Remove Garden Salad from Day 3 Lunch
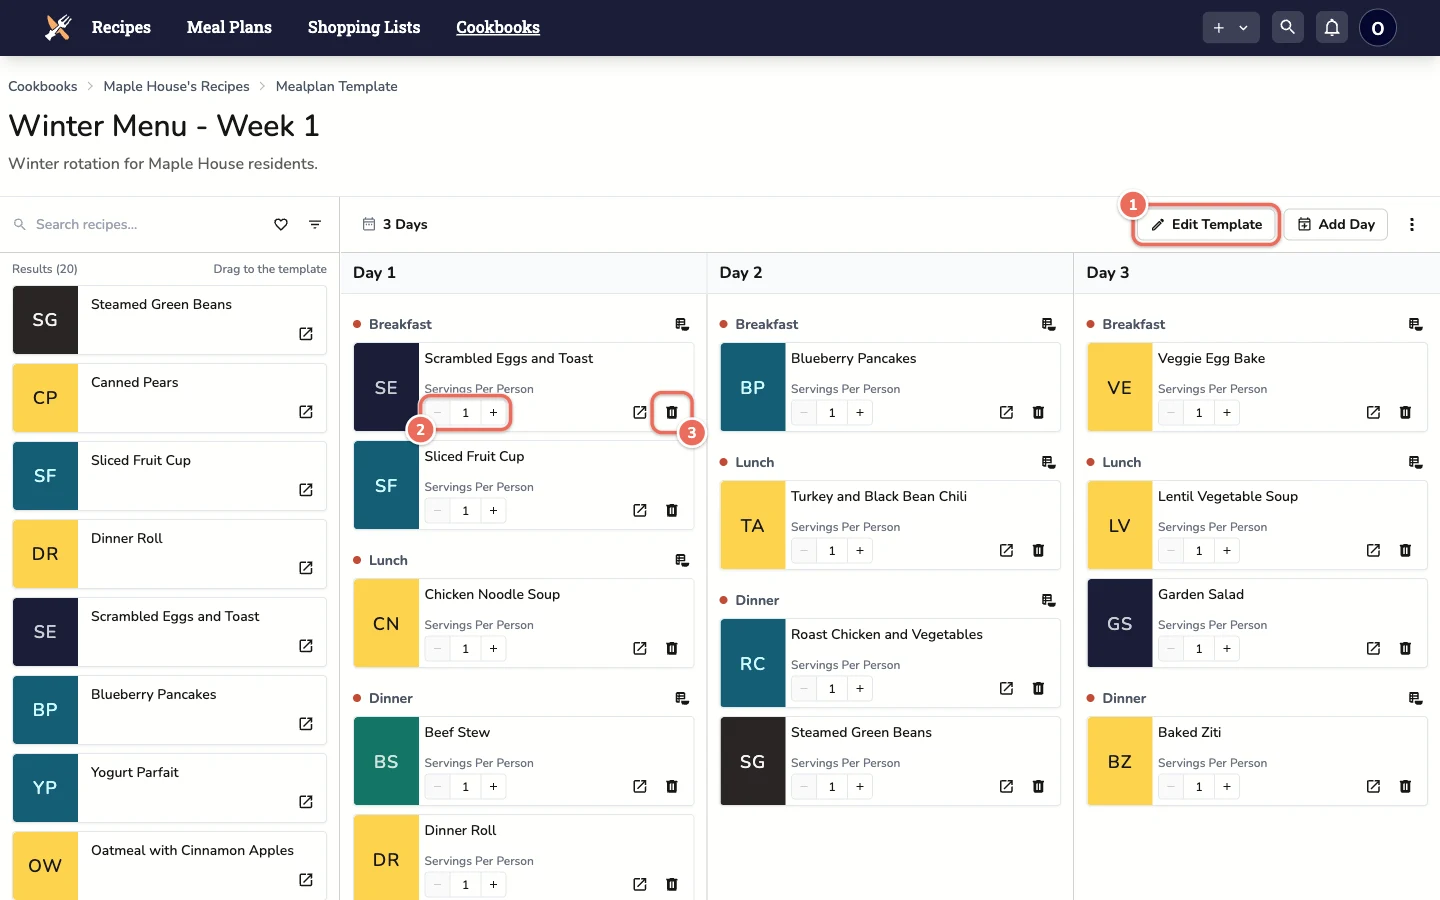 point(1405,649)
